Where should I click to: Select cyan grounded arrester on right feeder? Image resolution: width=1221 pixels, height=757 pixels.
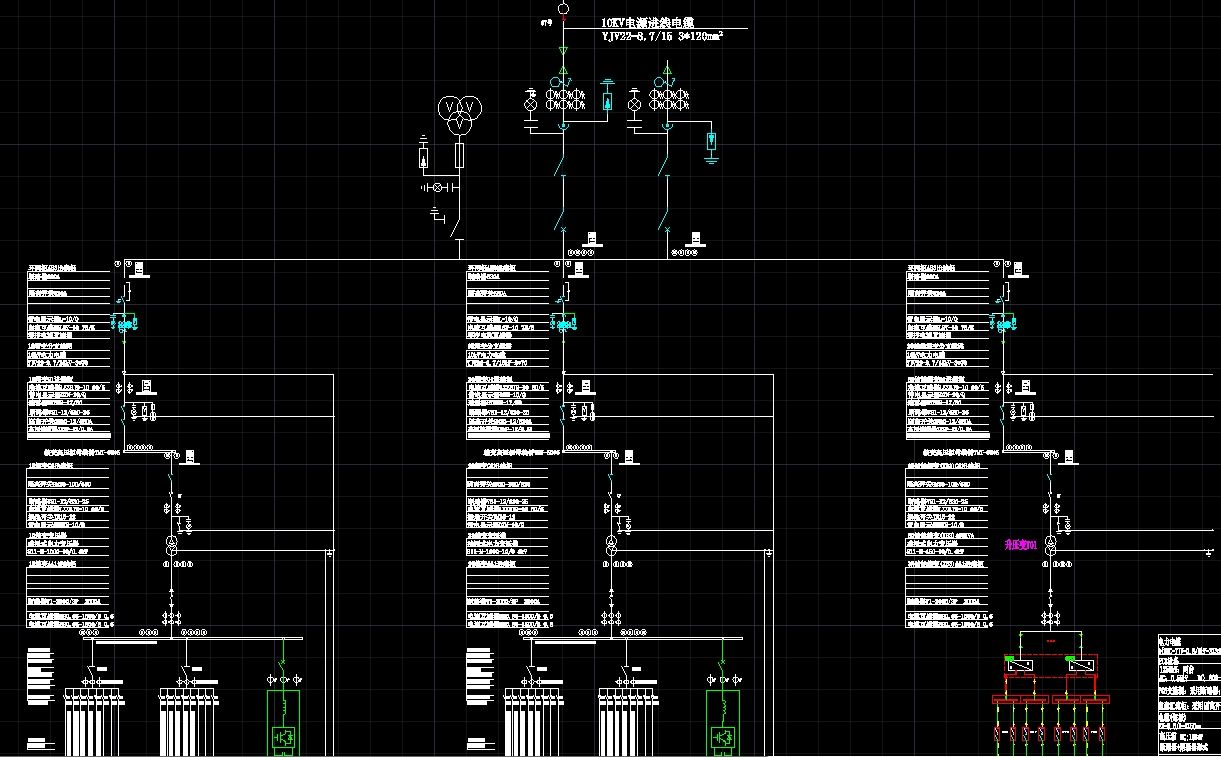click(x=711, y=141)
